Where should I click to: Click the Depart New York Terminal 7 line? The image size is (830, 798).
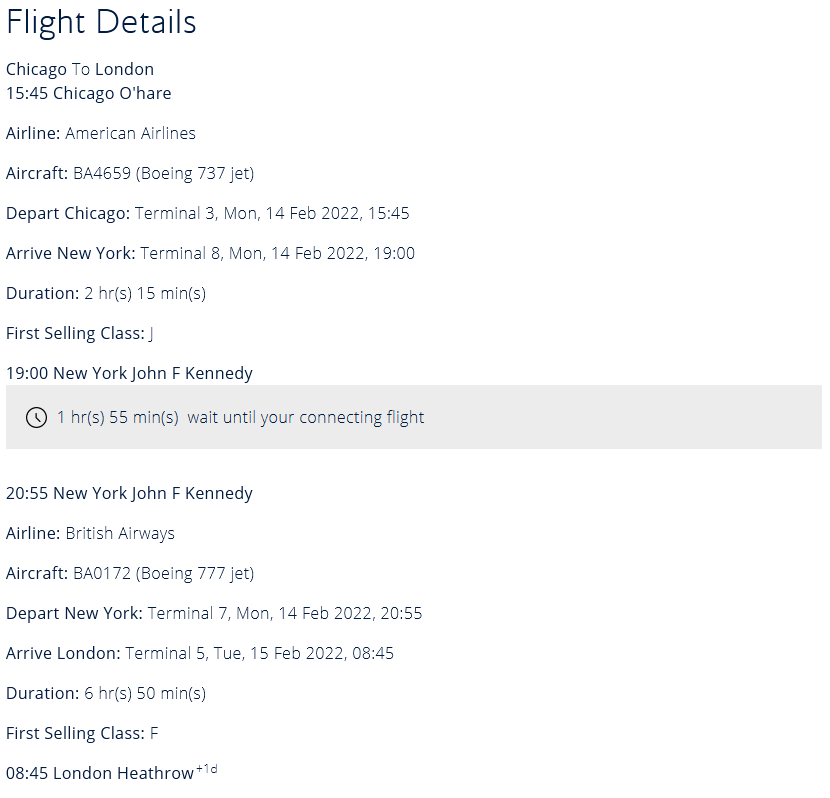[x=214, y=613]
